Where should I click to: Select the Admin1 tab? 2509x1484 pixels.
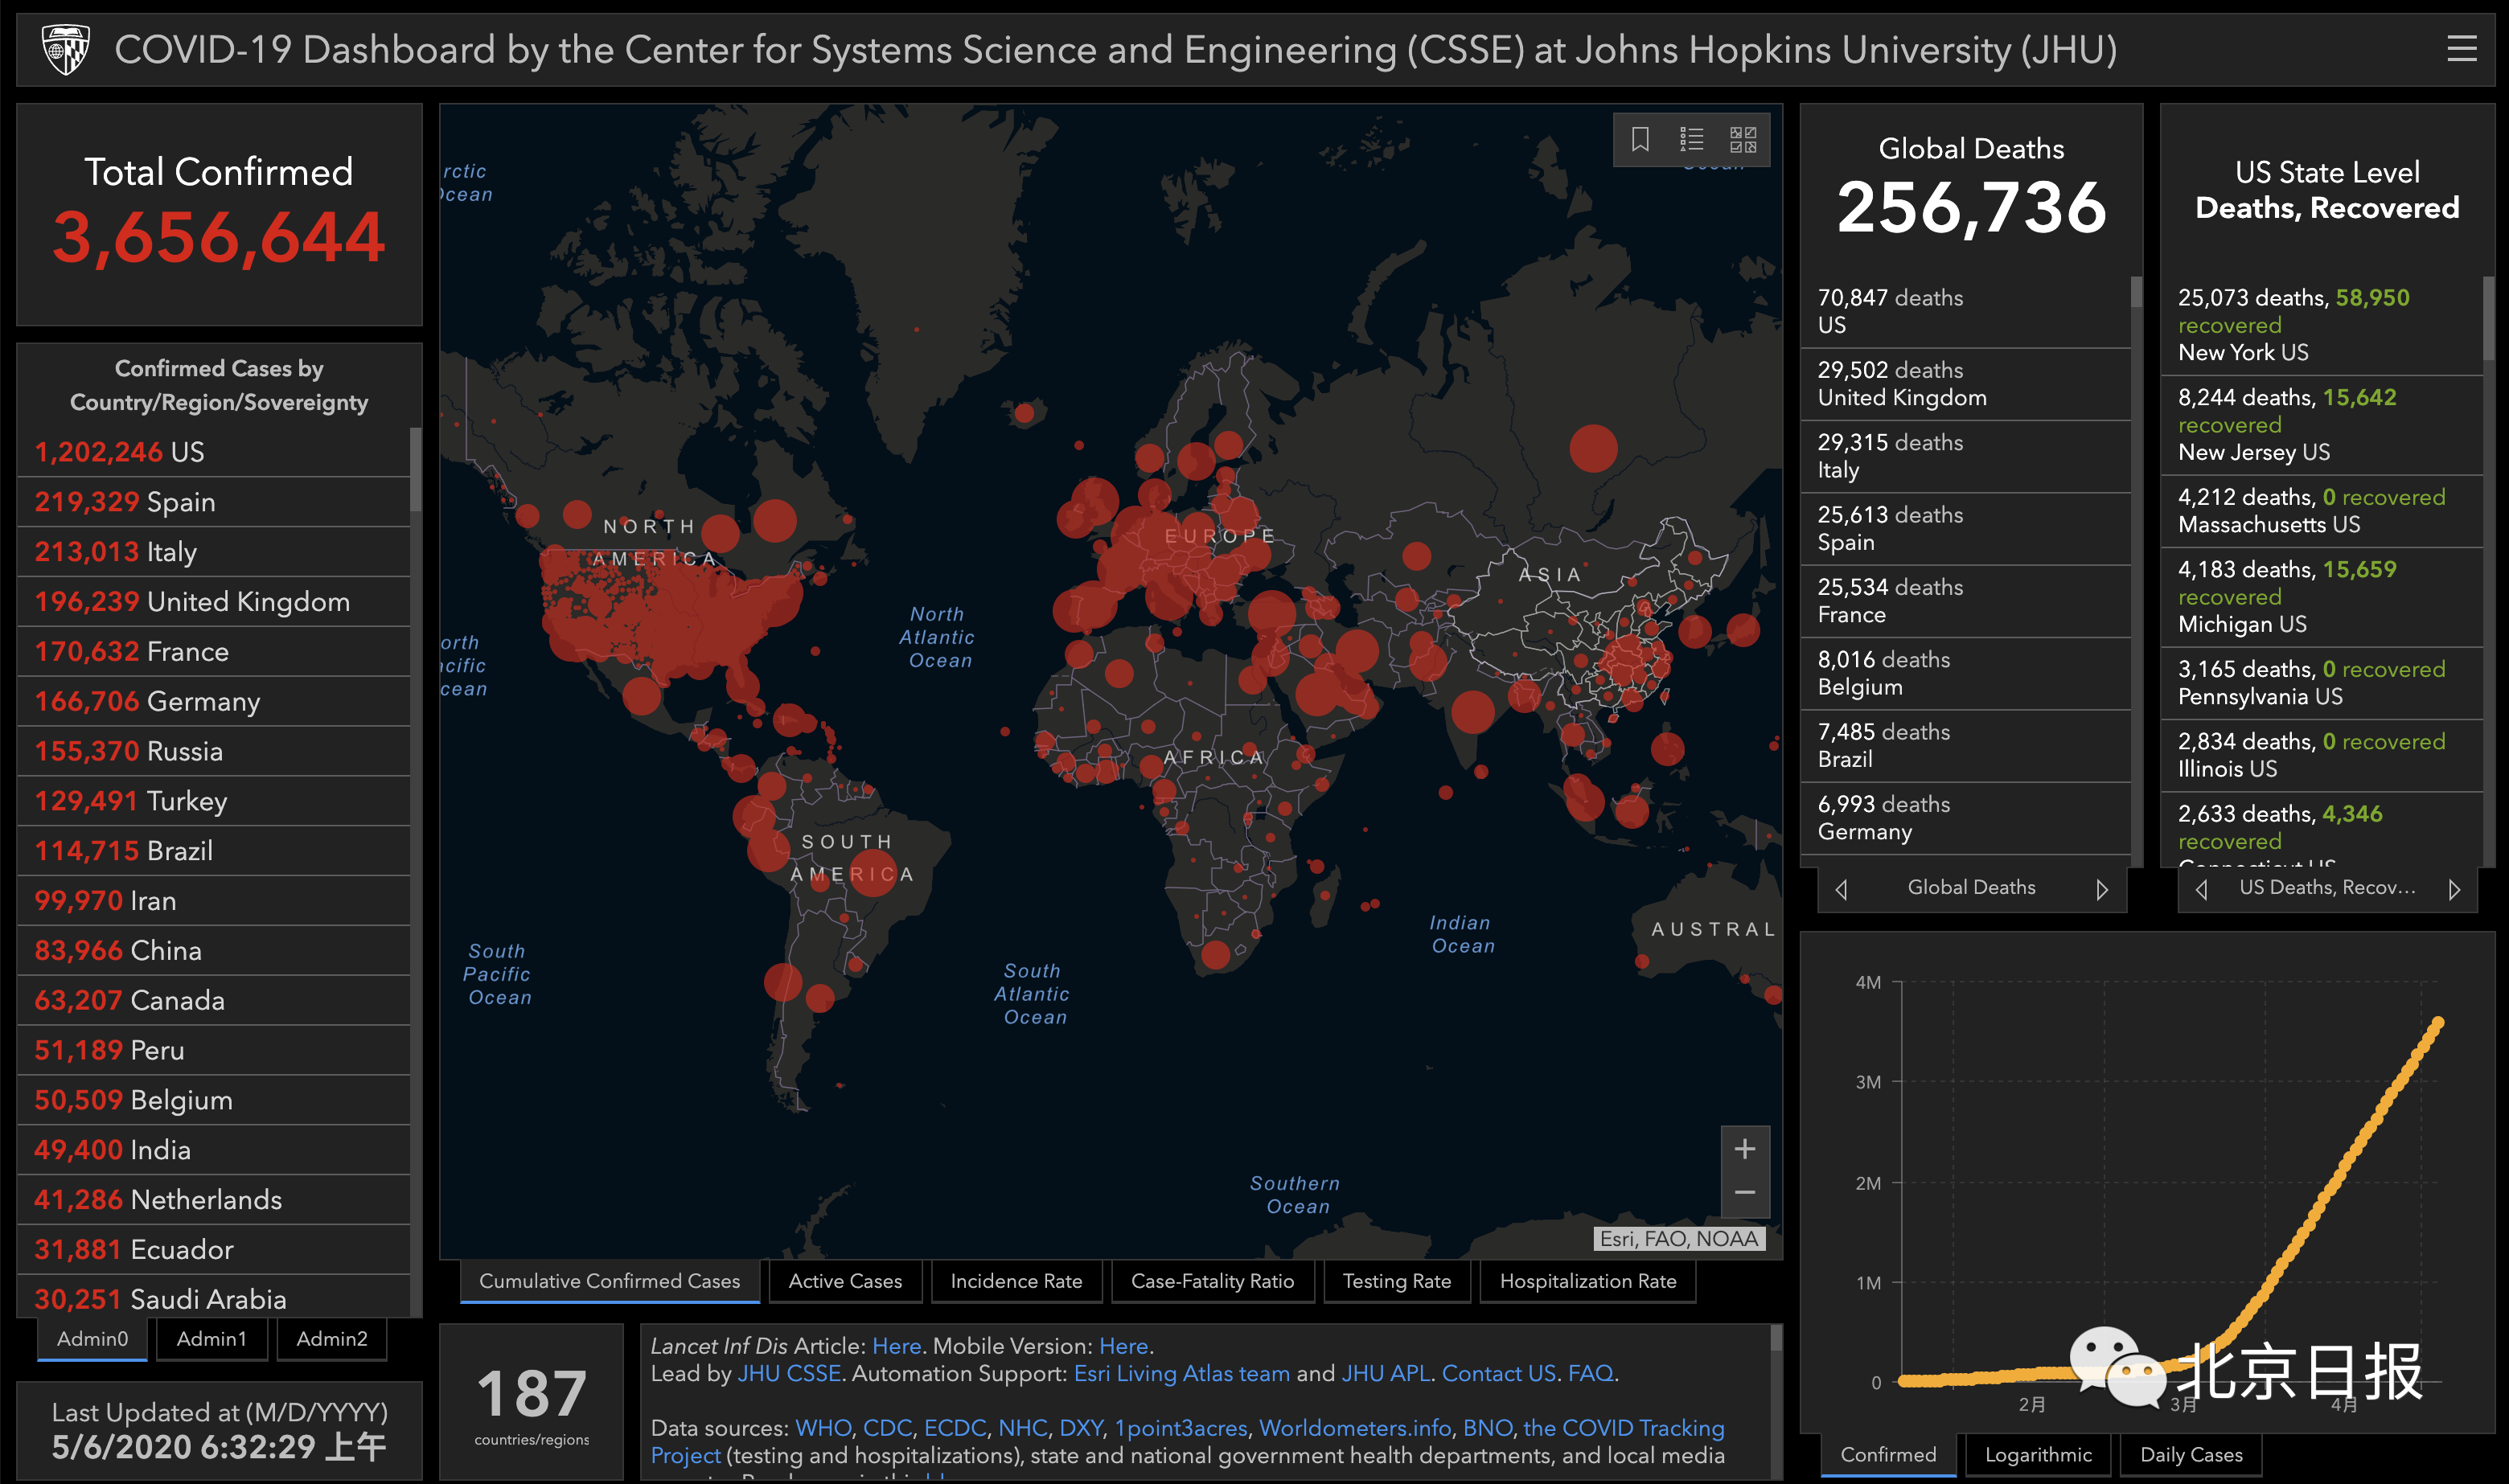[x=211, y=1339]
